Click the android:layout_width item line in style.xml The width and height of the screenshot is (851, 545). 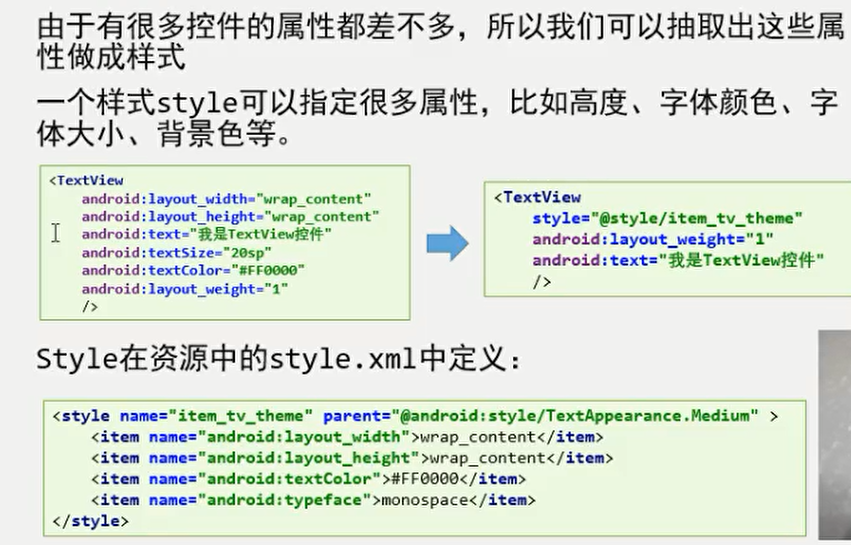[x=347, y=438]
